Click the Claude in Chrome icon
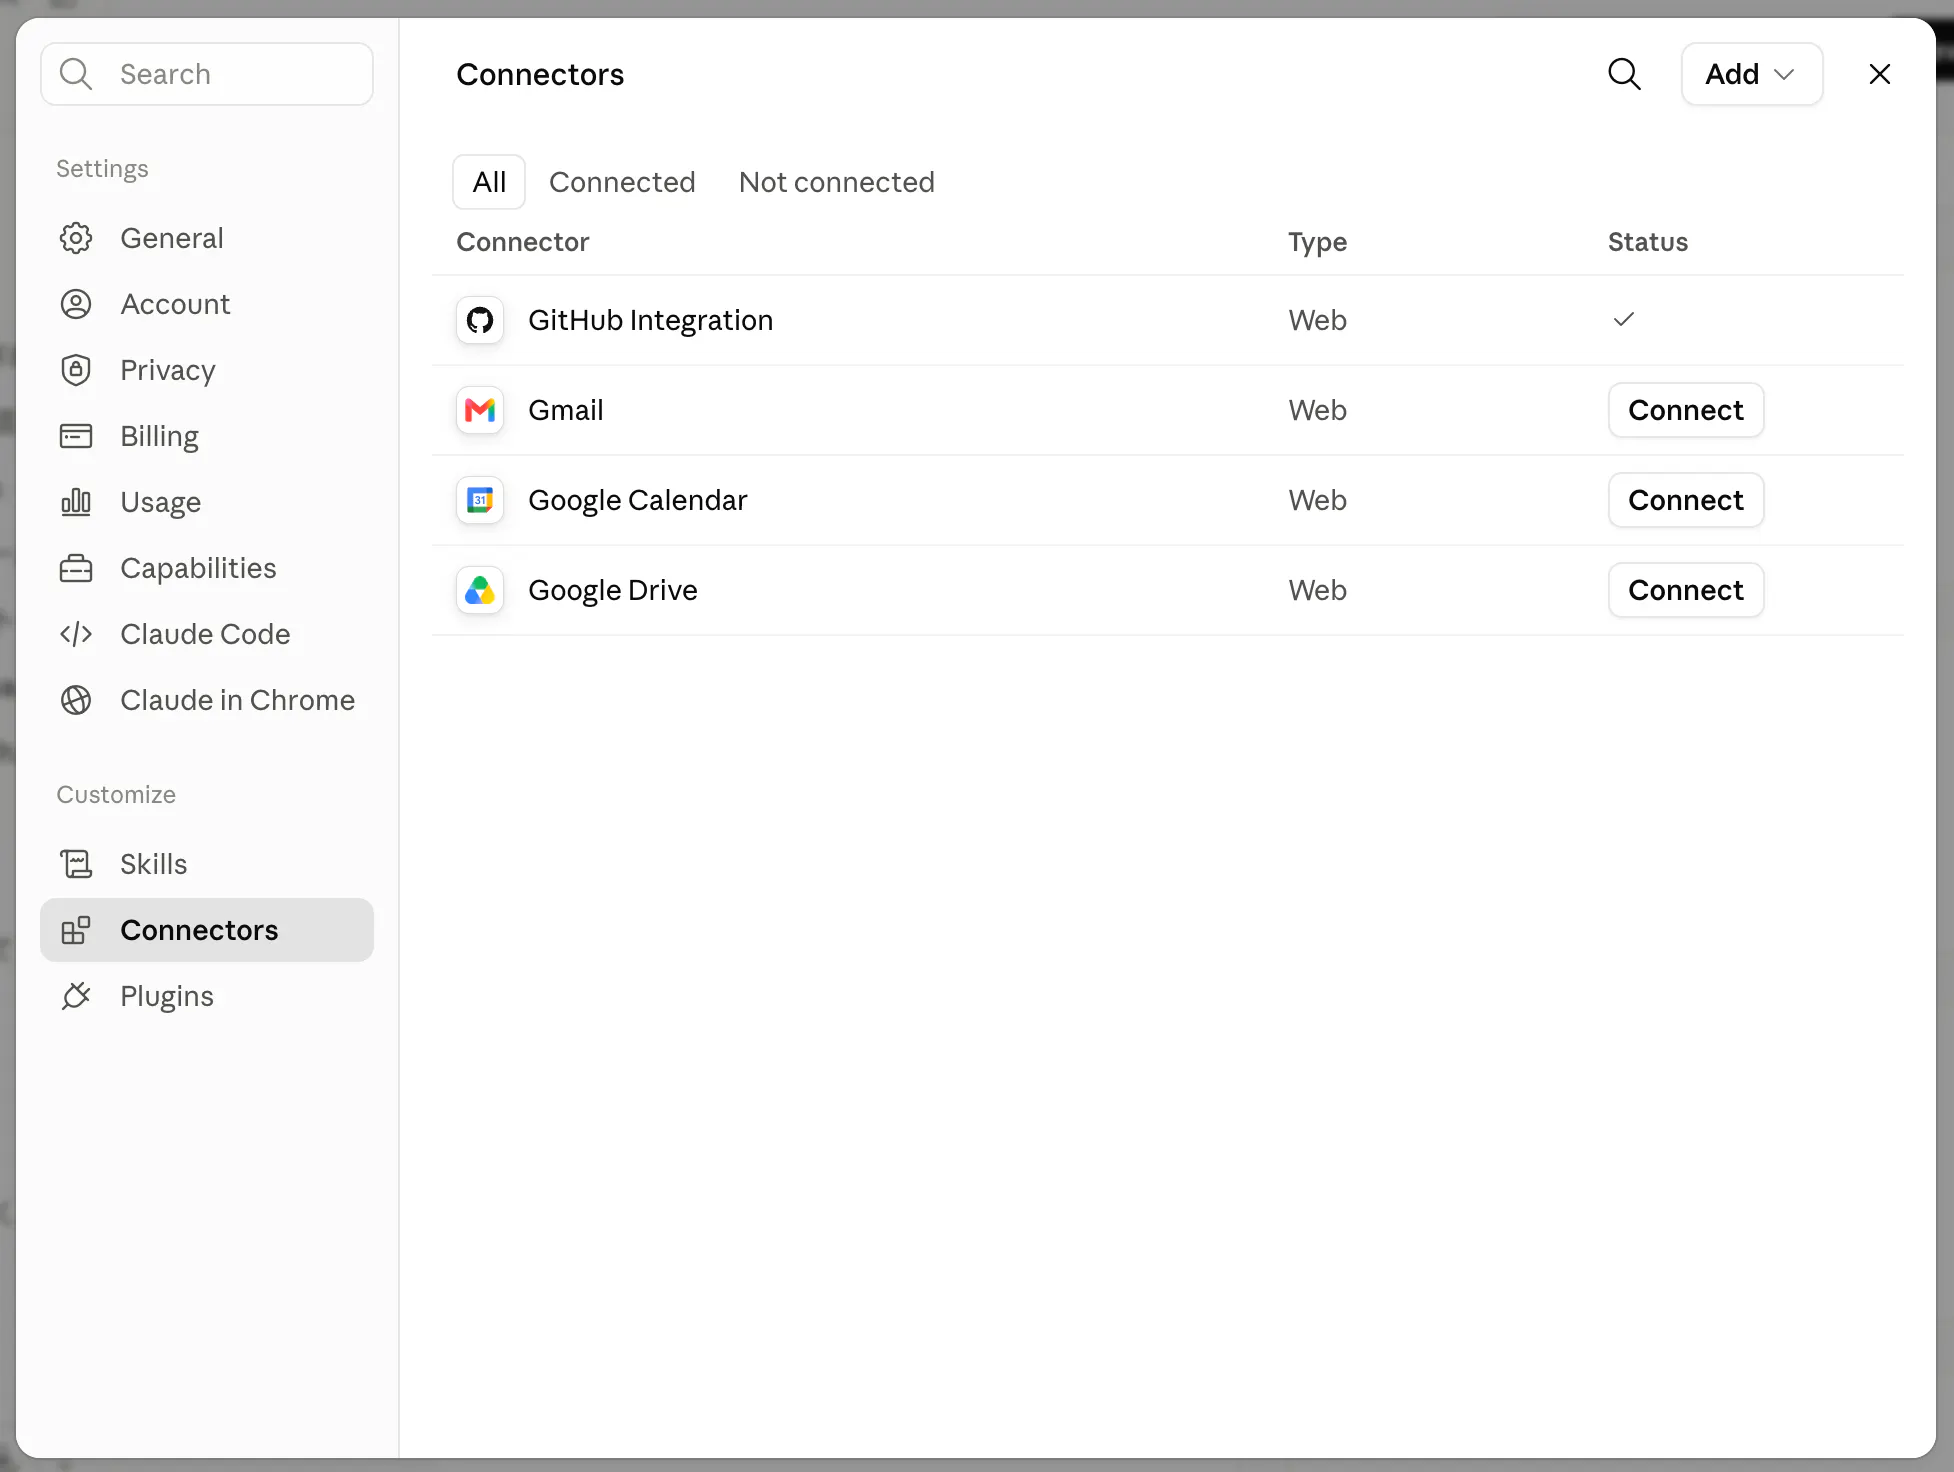1954x1472 pixels. 76,700
